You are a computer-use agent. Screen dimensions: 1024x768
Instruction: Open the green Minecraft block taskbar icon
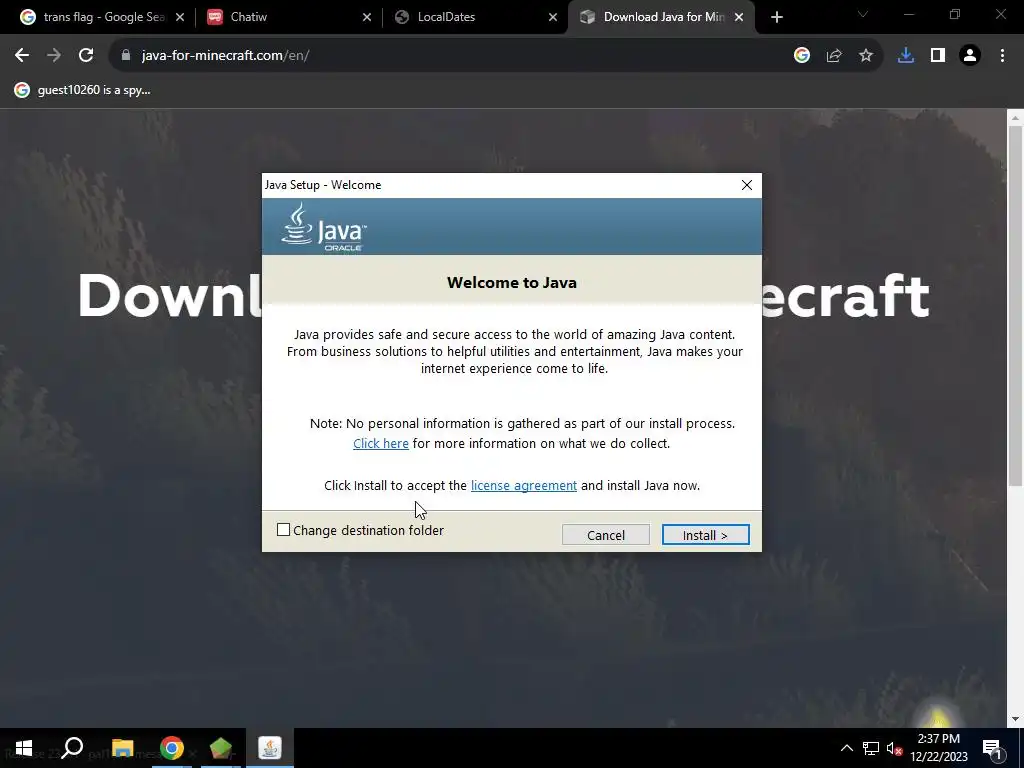pyautogui.click(x=221, y=748)
